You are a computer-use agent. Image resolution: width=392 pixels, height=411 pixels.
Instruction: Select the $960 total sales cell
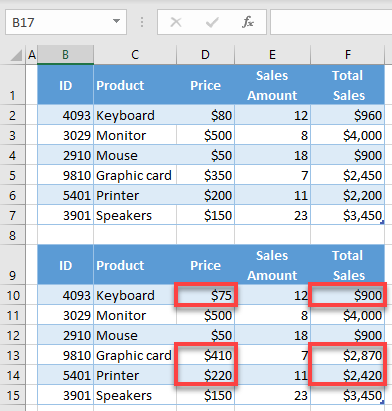(x=348, y=115)
